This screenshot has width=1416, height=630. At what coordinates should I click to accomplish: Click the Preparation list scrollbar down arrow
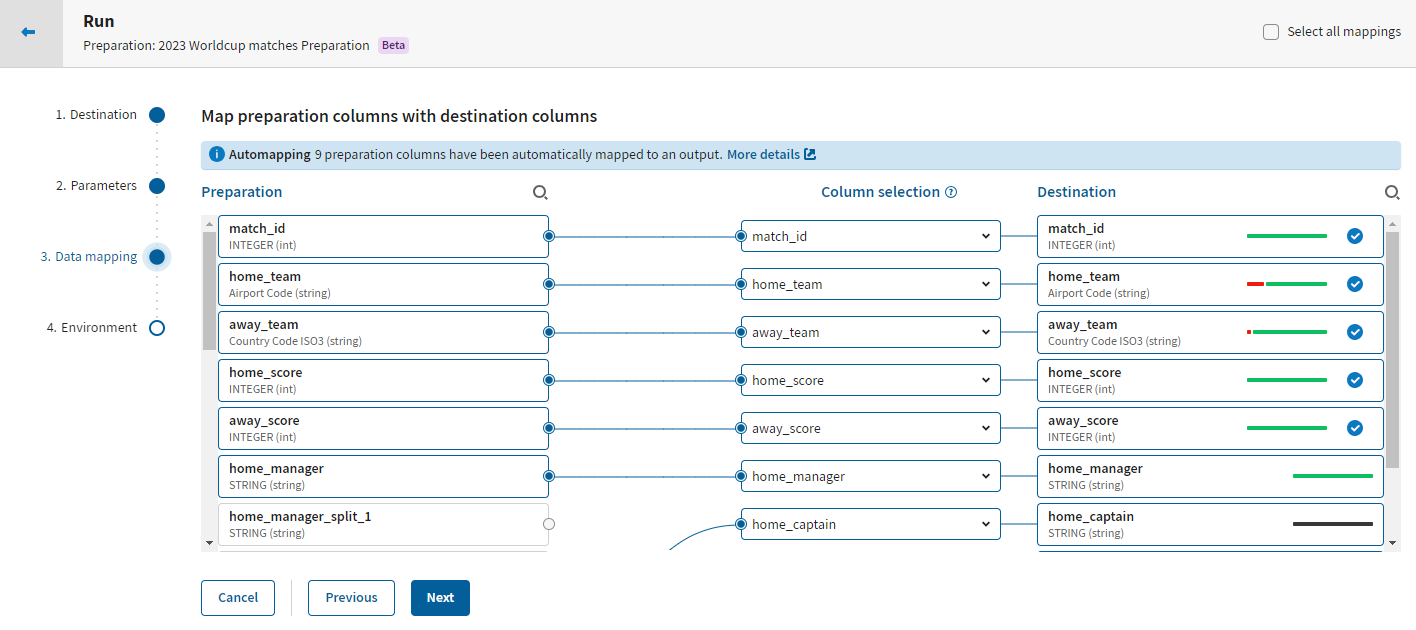click(x=209, y=542)
